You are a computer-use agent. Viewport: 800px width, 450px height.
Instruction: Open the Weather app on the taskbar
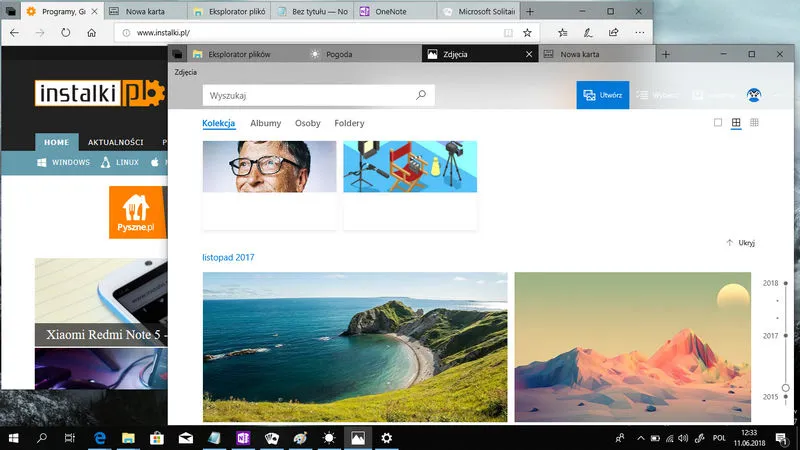329,438
